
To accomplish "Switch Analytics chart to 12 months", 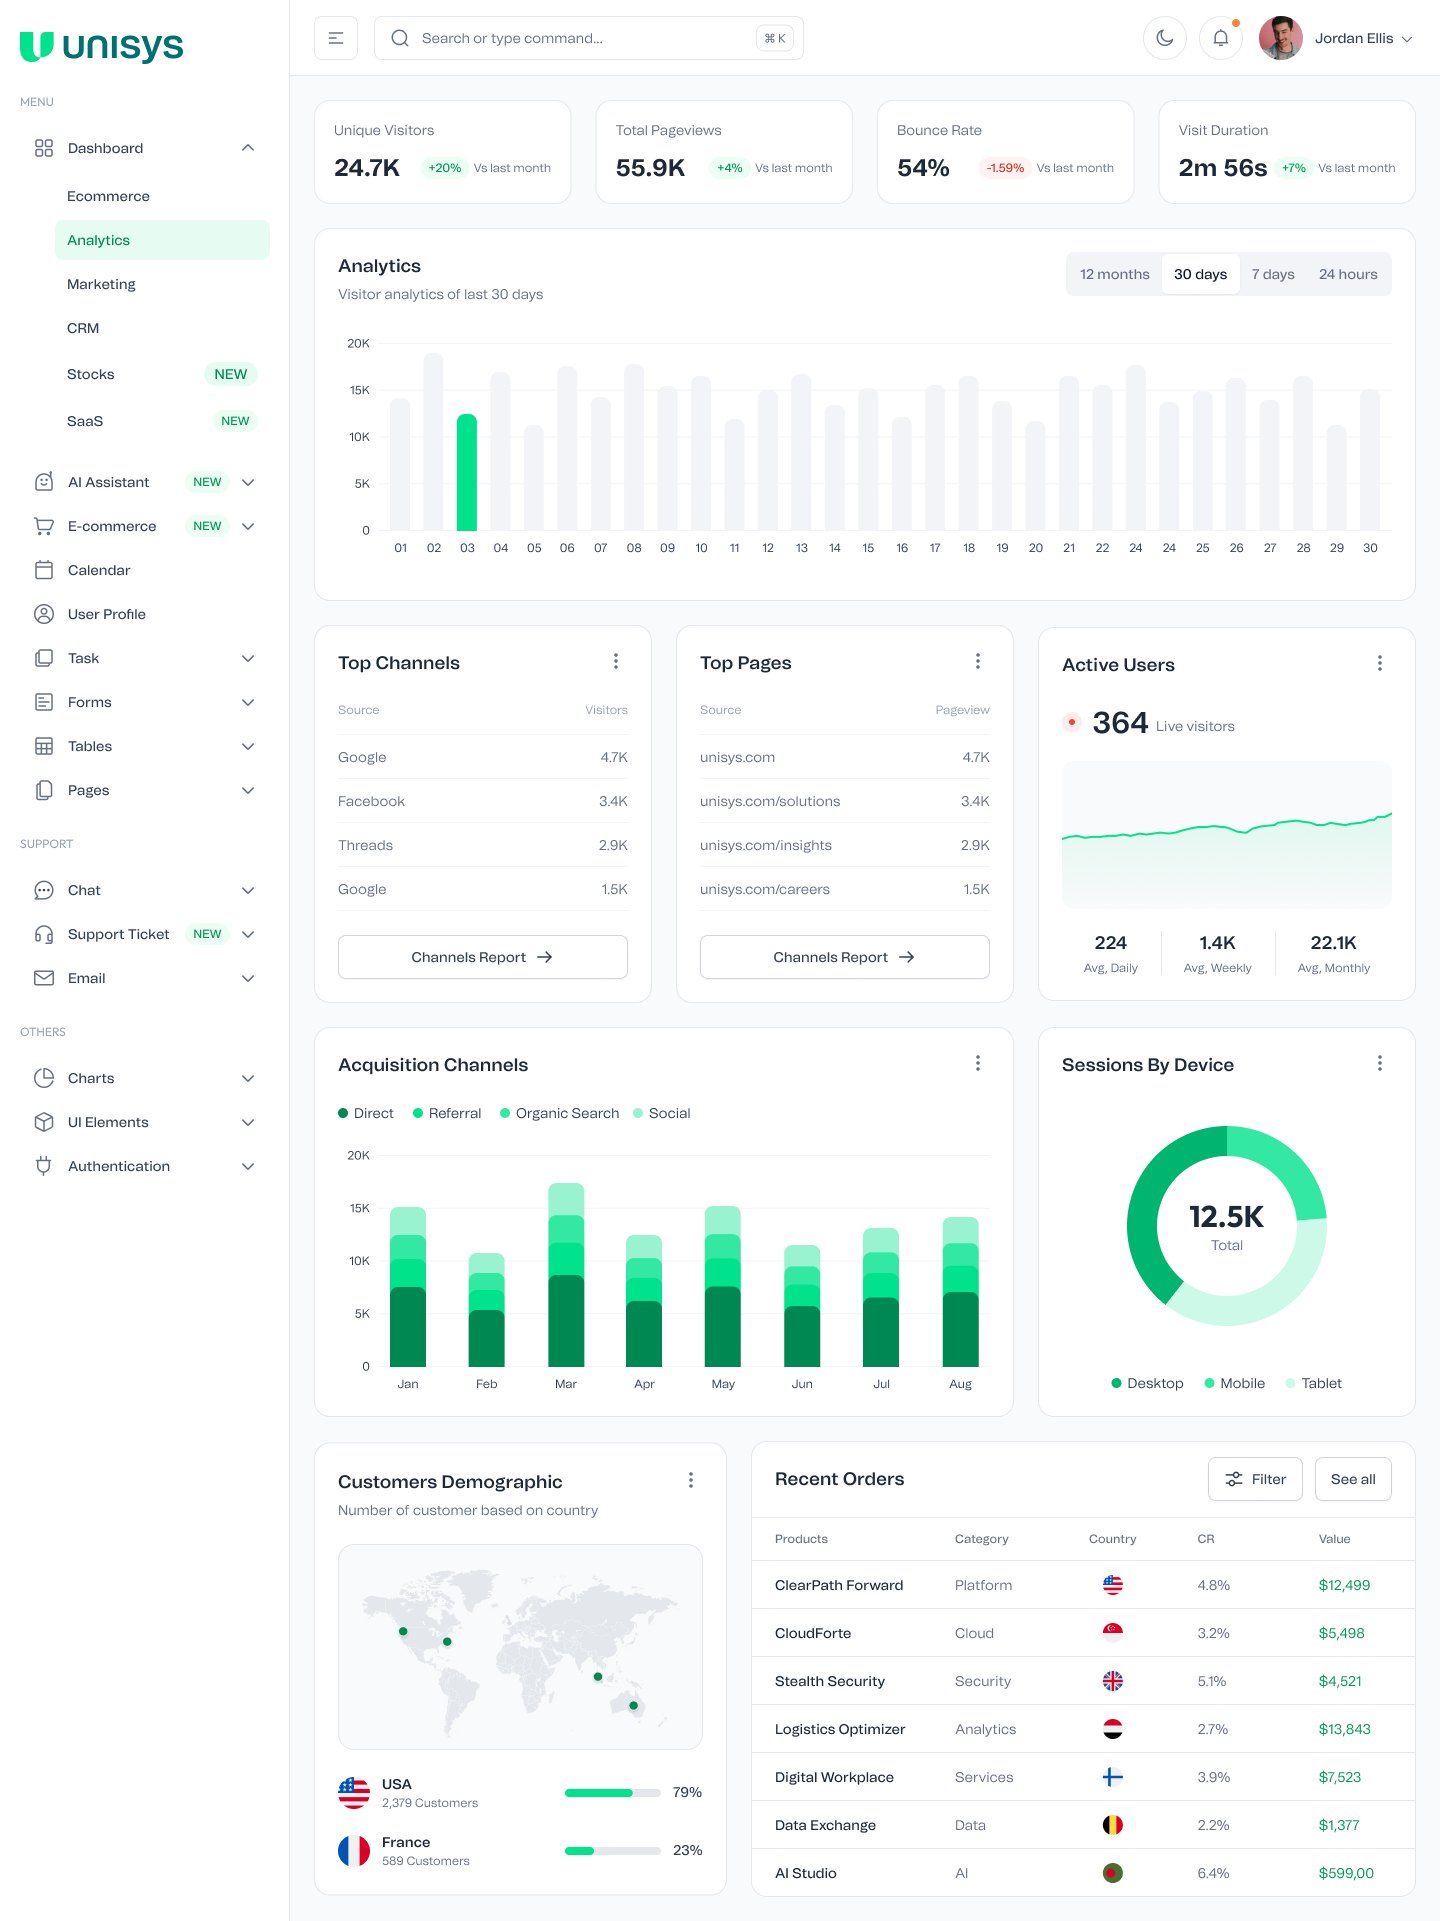I will 1114,274.
